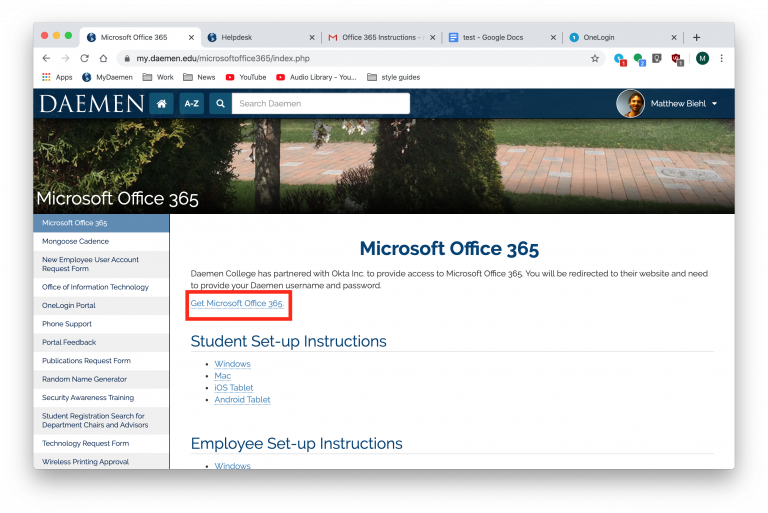Image resolution: width=768 pixels, height=513 pixels.
Task: Click the Daemen home icon button
Action: 162,103
